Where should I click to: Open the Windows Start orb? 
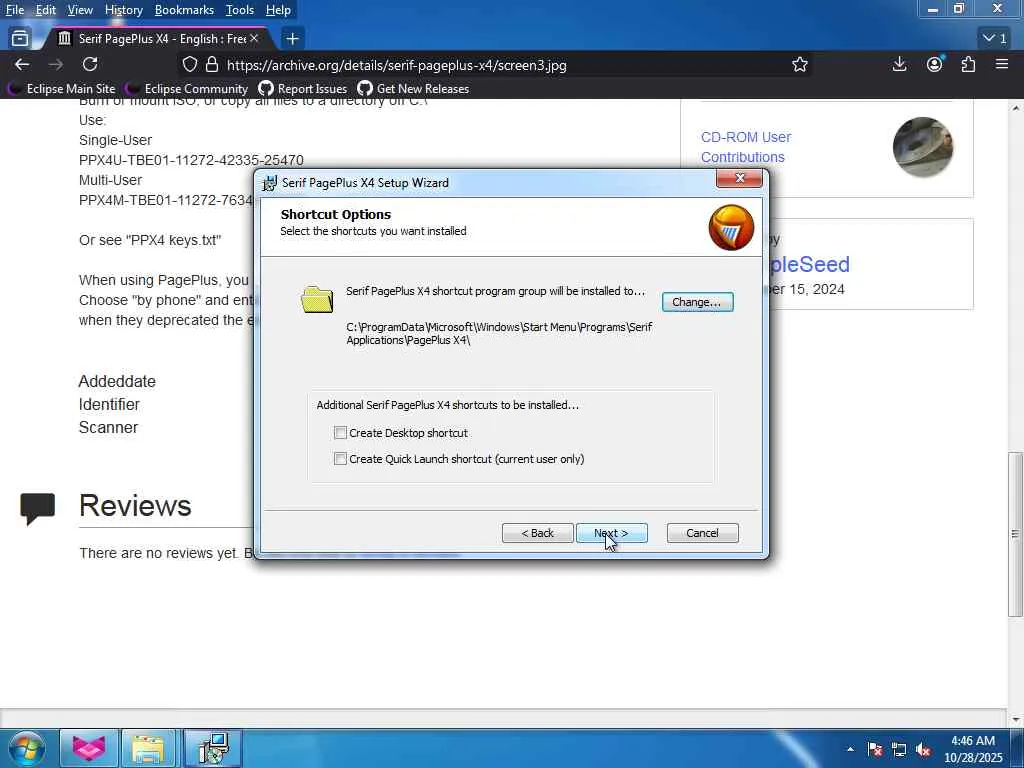pos(27,748)
